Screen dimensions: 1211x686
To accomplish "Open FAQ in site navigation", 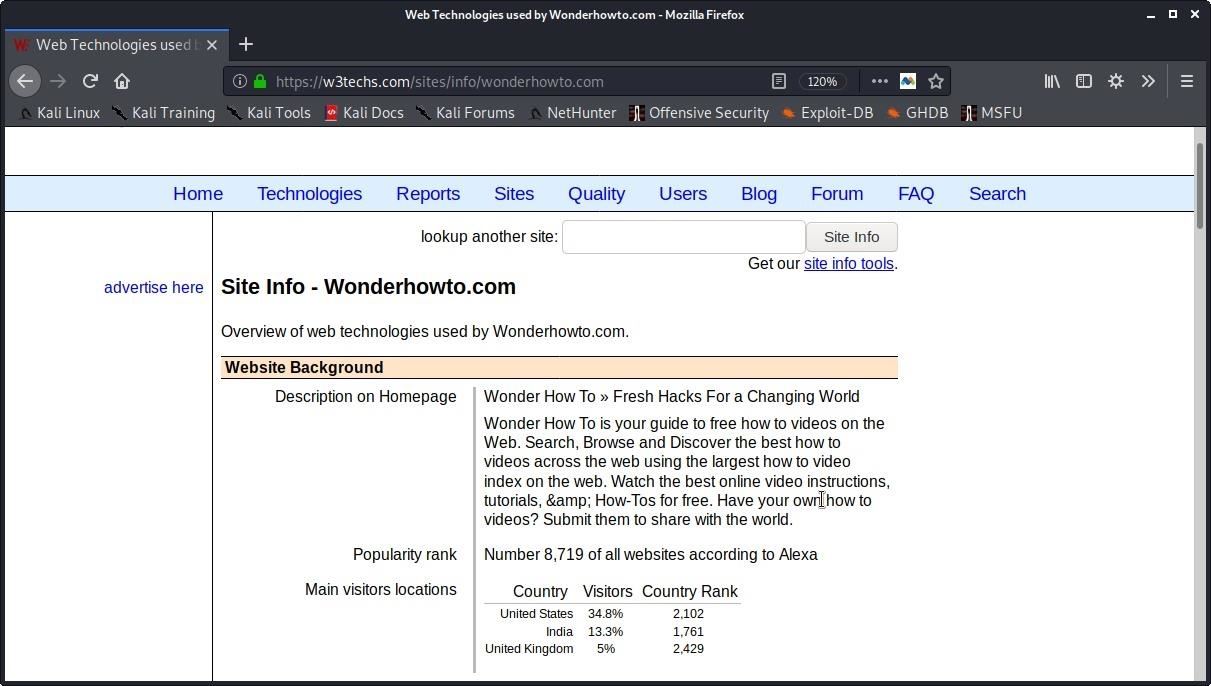I will pyautogui.click(x=916, y=194).
